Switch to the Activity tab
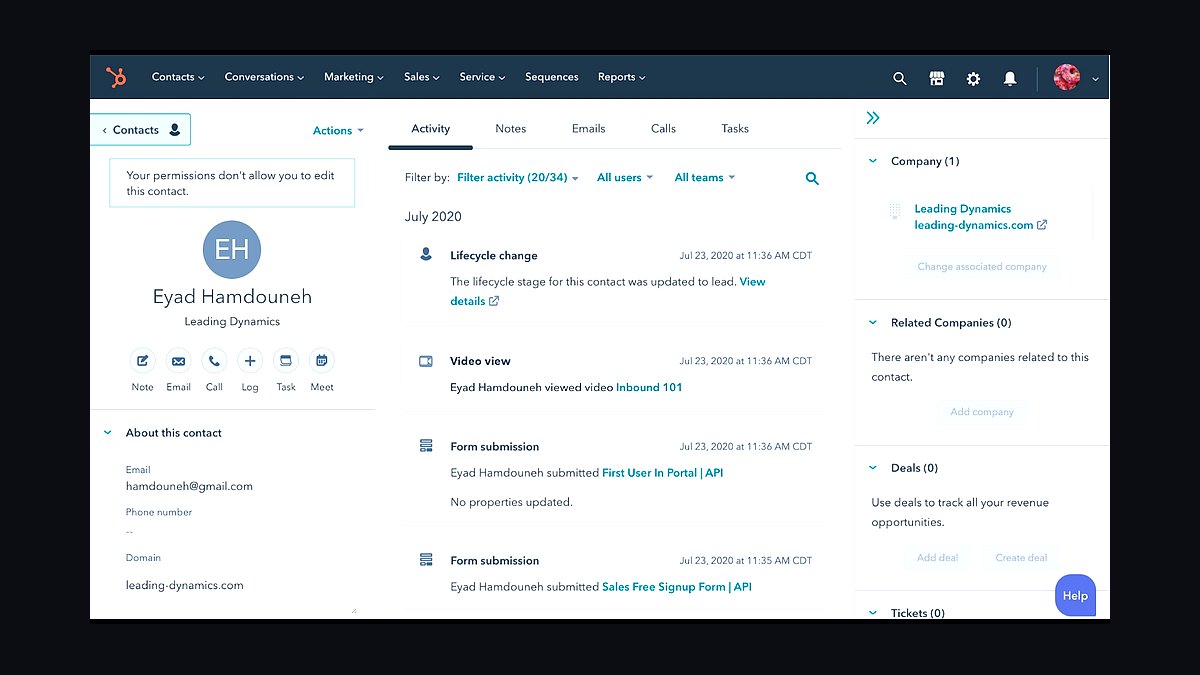The width and height of the screenshot is (1200, 675). point(431,129)
